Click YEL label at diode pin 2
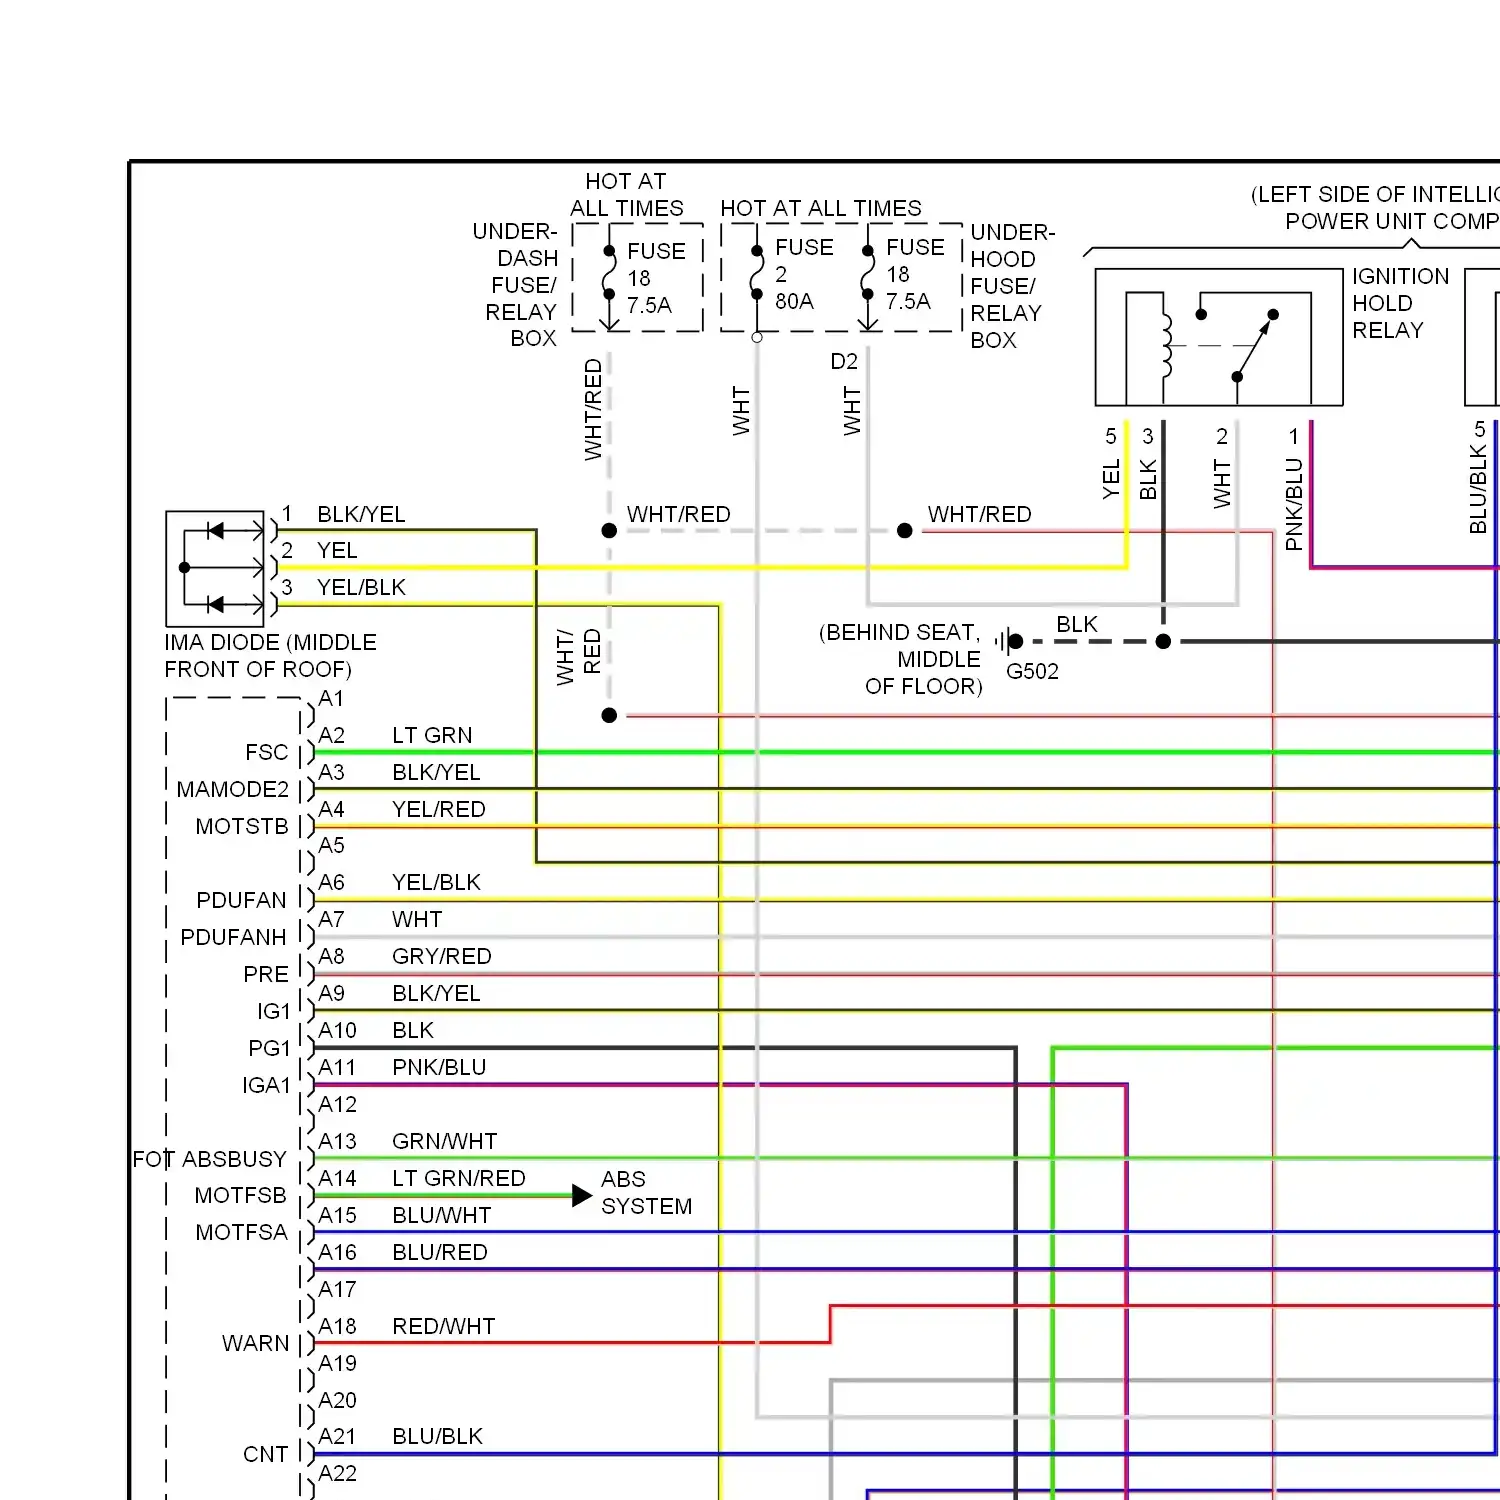Viewport: 1500px width, 1500px height. tap(337, 550)
